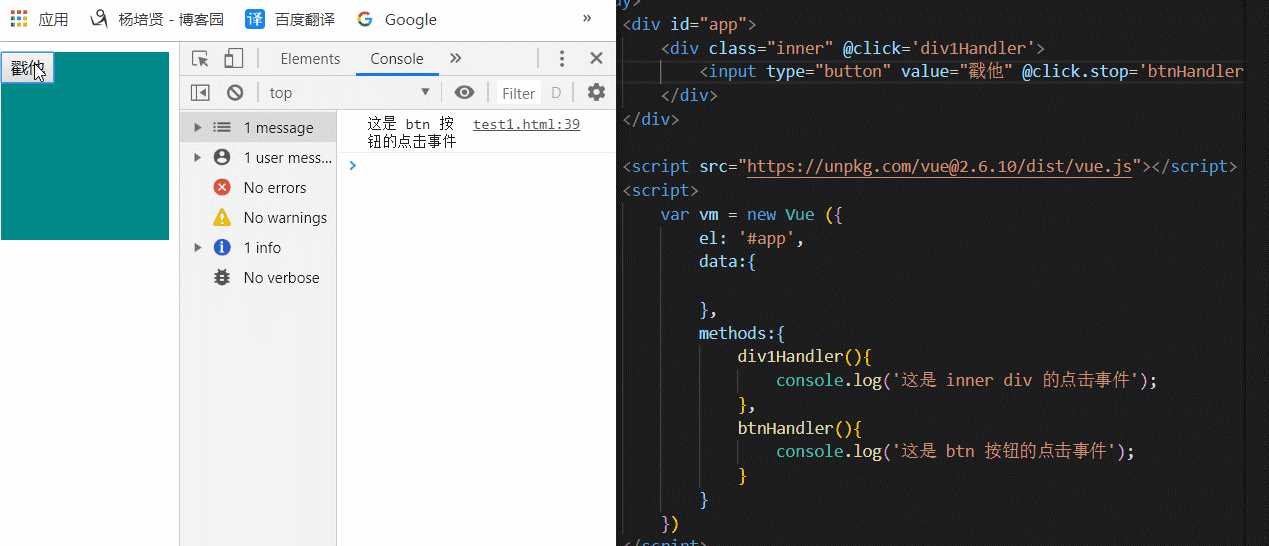
Task: Switch to the Elements tab
Action: [310, 59]
